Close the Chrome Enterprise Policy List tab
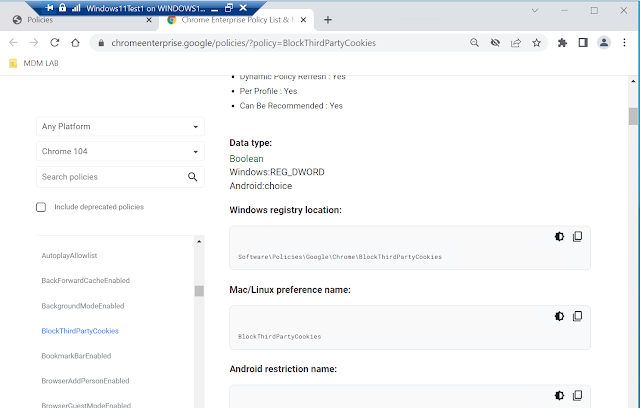Viewport: 640px width, 408px height. tap(303, 20)
